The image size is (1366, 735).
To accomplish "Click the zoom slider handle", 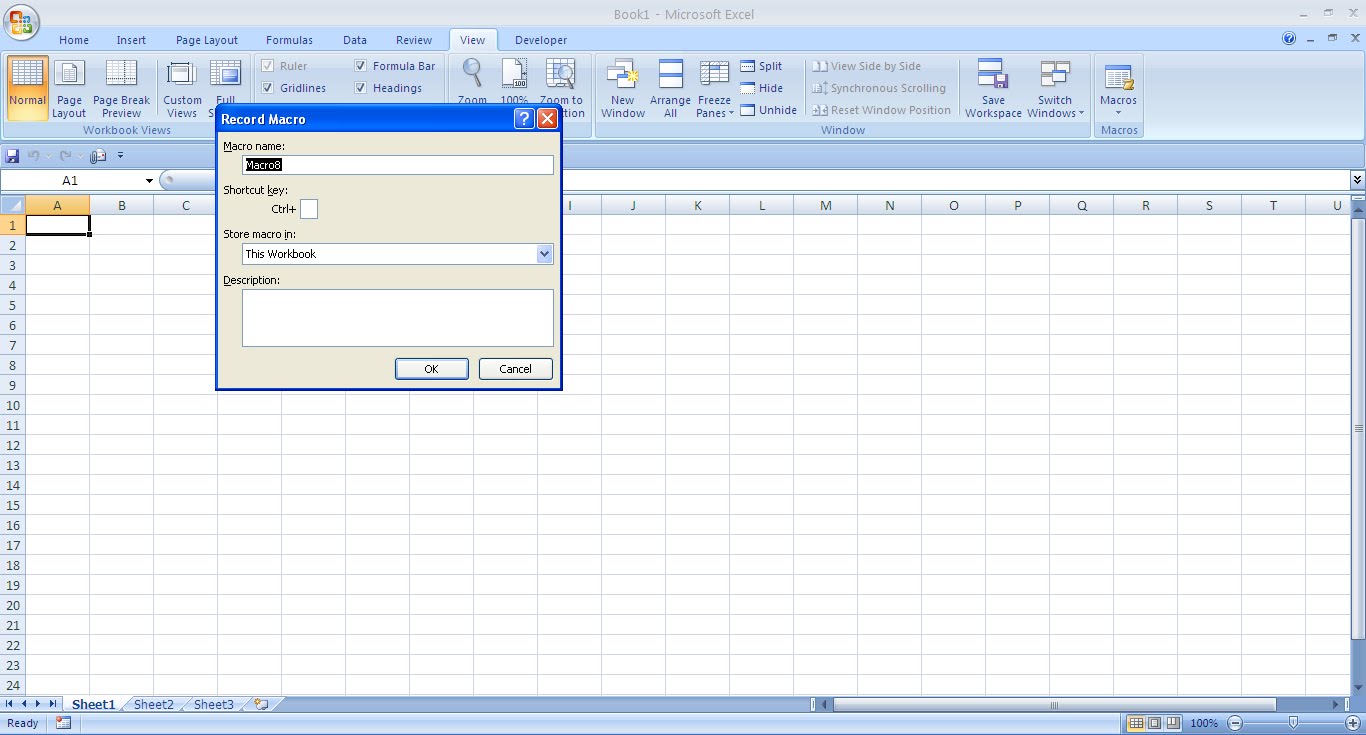I will (1294, 722).
